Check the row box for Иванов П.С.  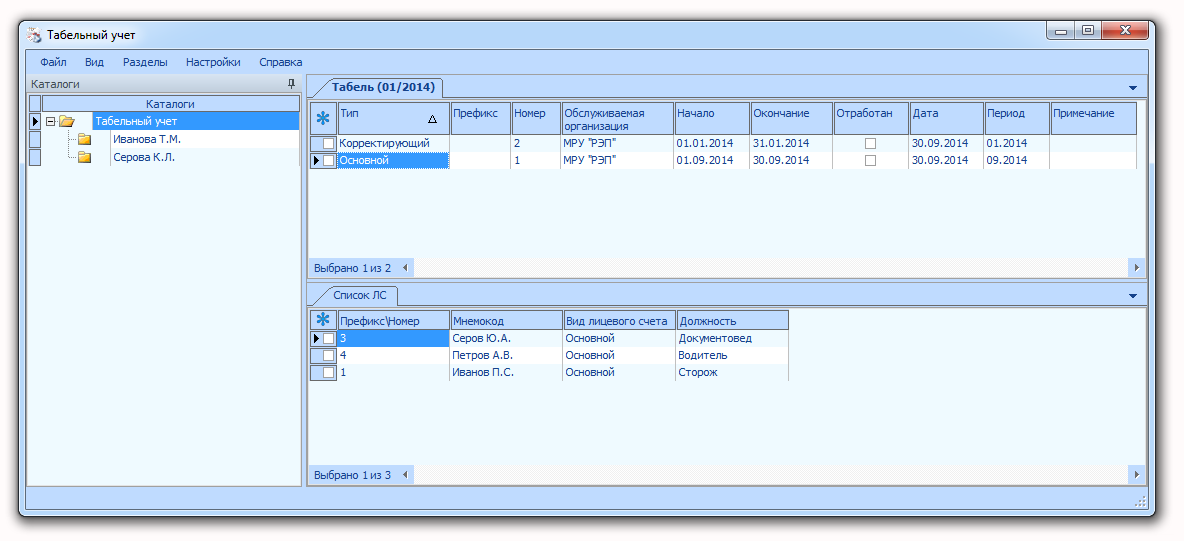(x=328, y=373)
